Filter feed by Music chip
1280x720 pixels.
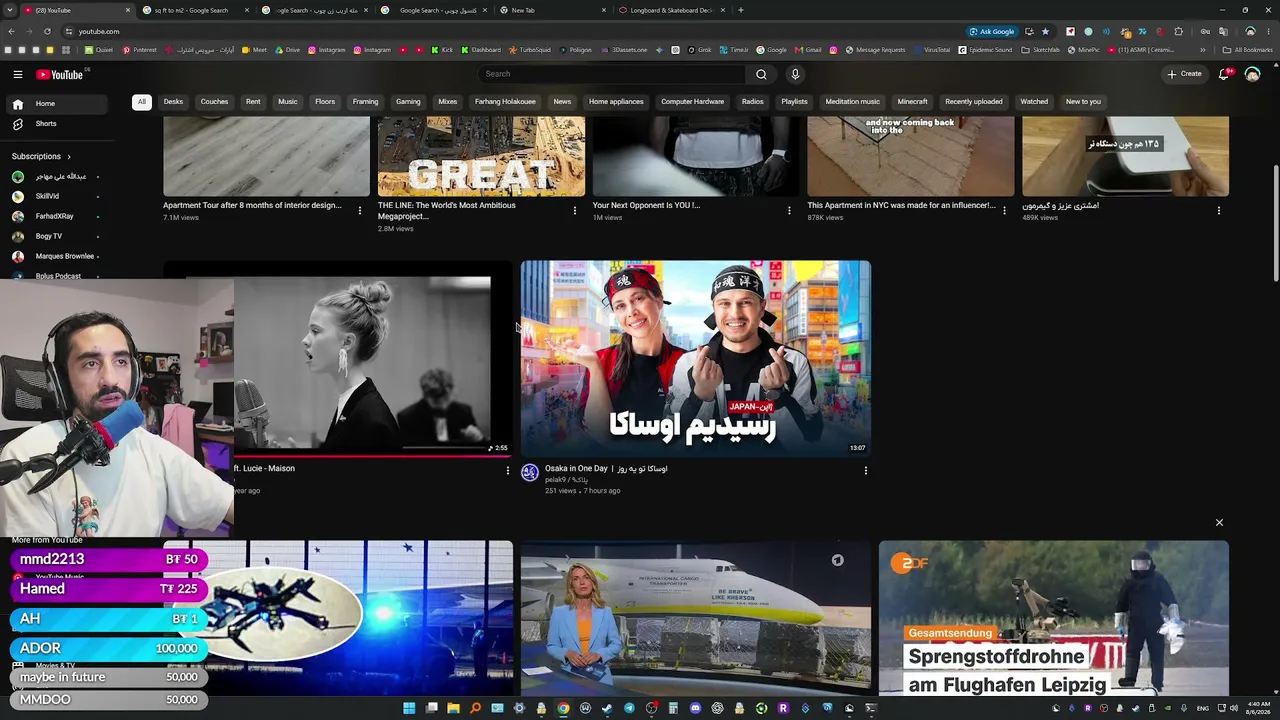tap(288, 102)
